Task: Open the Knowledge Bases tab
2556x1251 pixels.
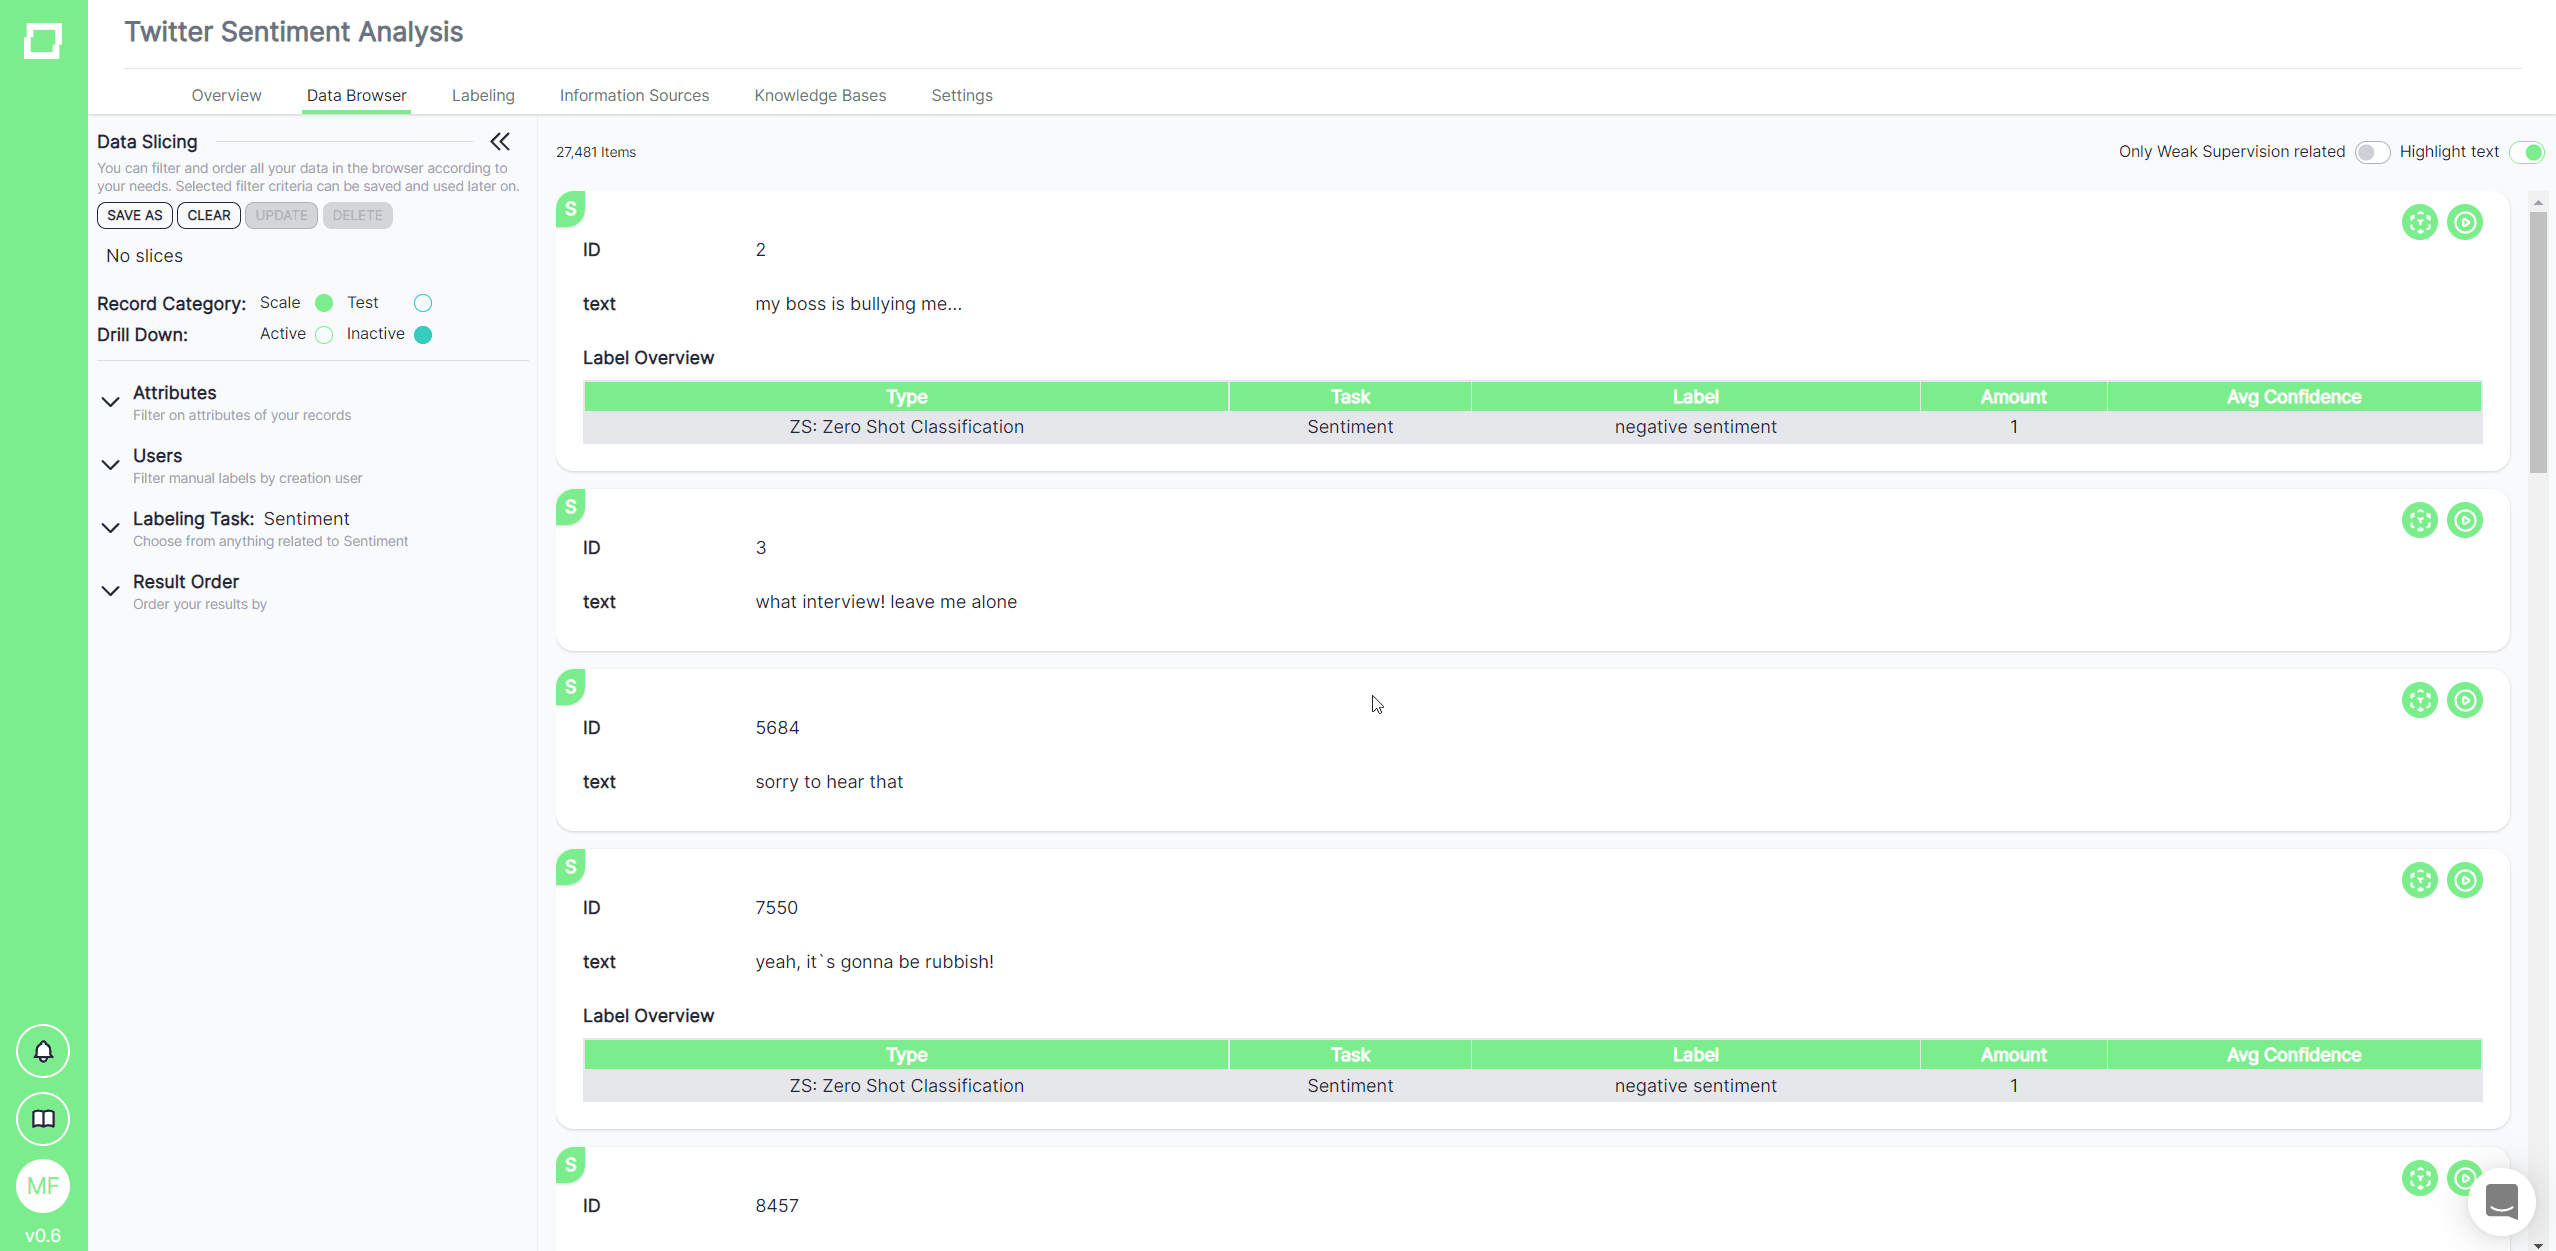Action: pos(820,95)
